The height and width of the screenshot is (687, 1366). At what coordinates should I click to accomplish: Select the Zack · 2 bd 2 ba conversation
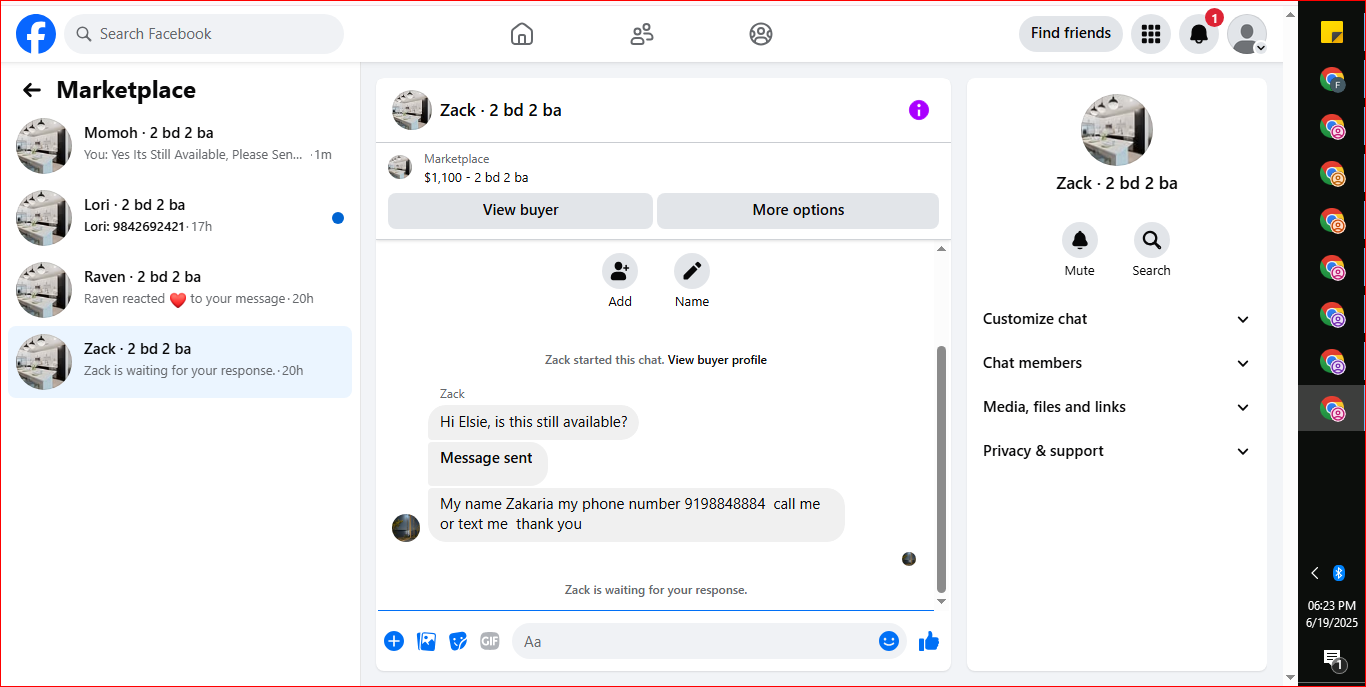(x=180, y=362)
